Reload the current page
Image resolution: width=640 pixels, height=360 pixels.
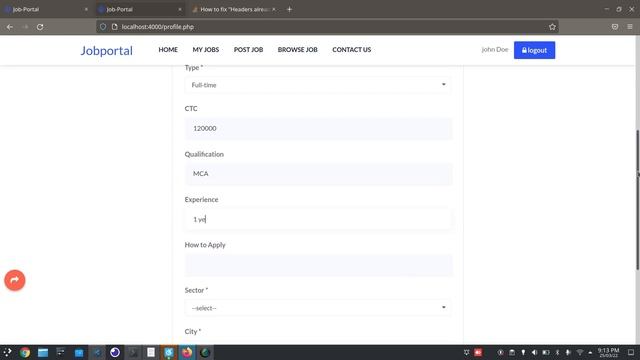tap(40, 27)
